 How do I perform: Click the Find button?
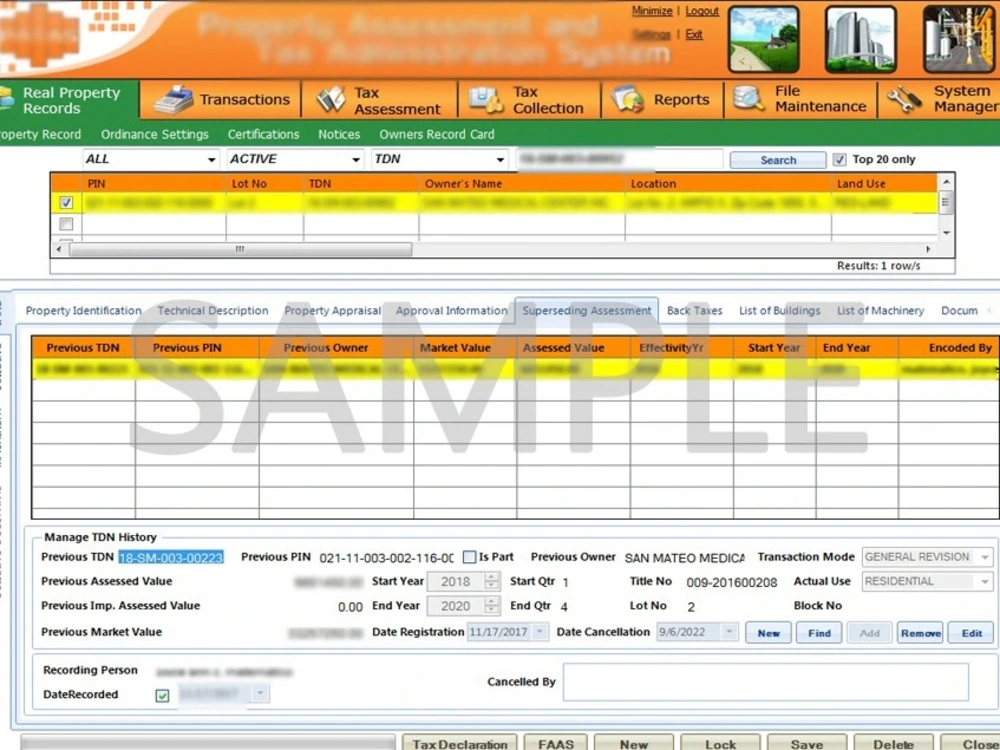coord(819,633)
